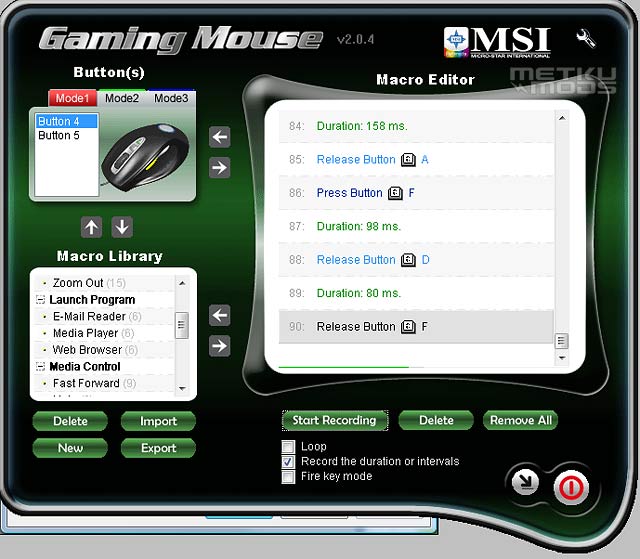This screenshot has height=559, width=640.
Task: Click the down arrow above Macro Library
Action: pos(122,227)
